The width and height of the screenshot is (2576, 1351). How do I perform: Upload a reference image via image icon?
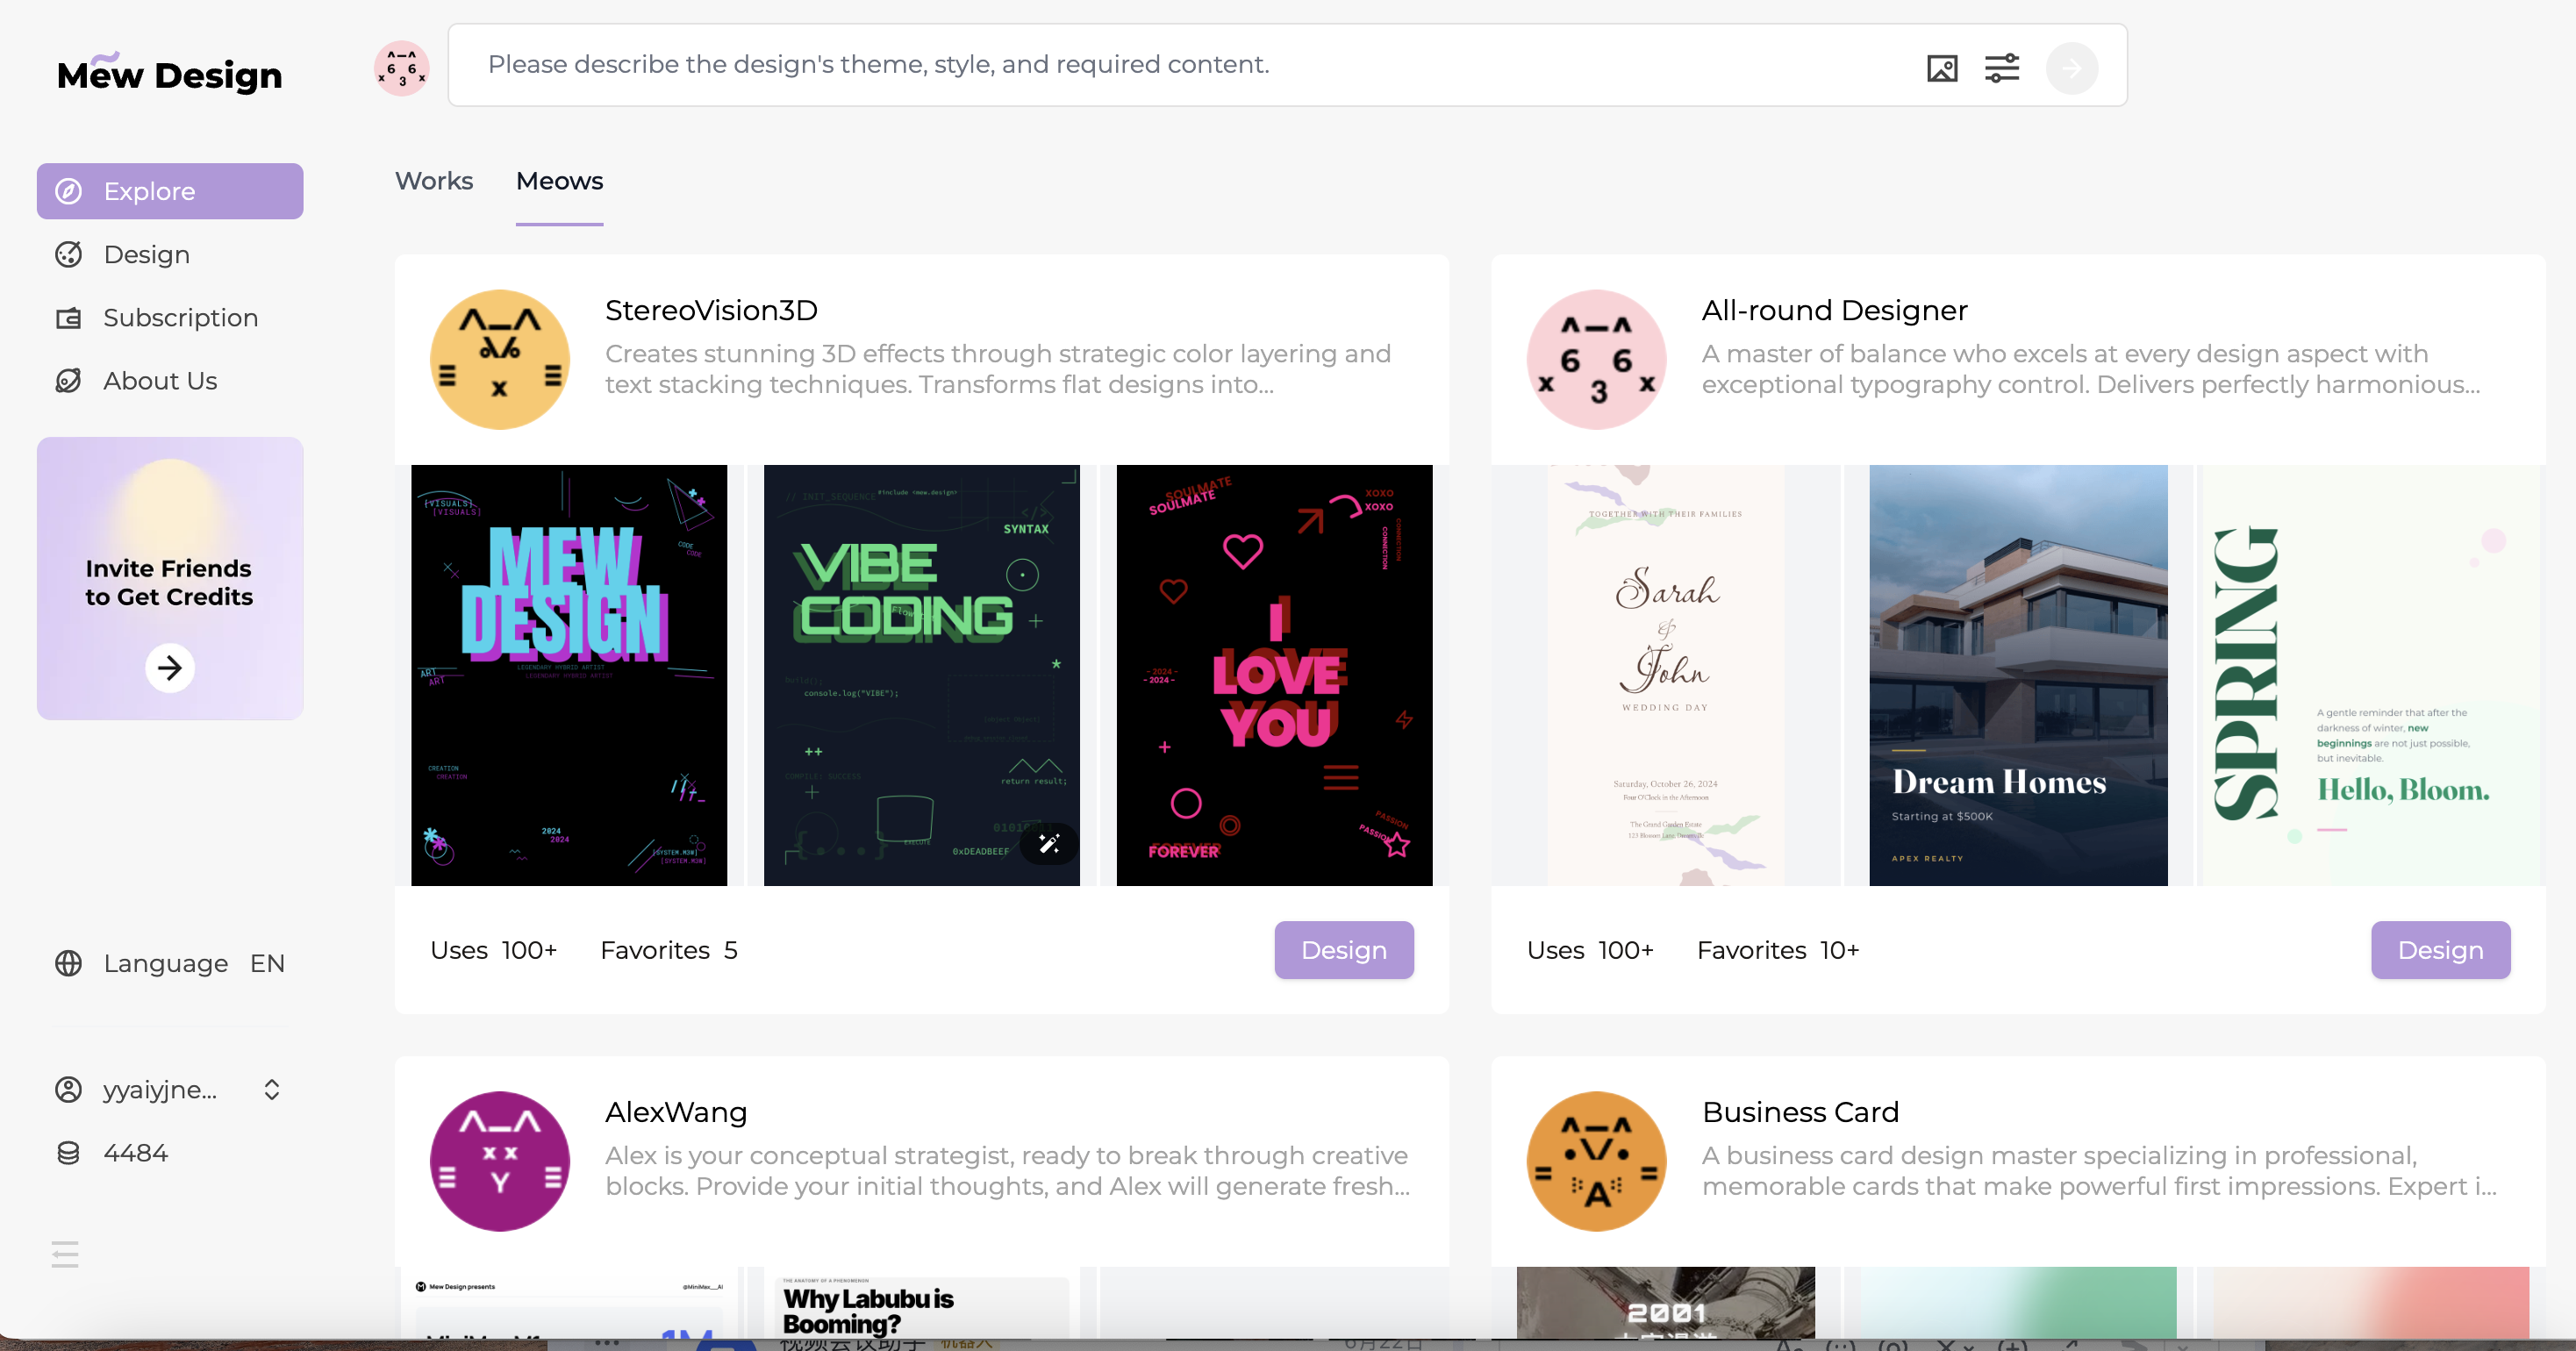[1942, 68]
